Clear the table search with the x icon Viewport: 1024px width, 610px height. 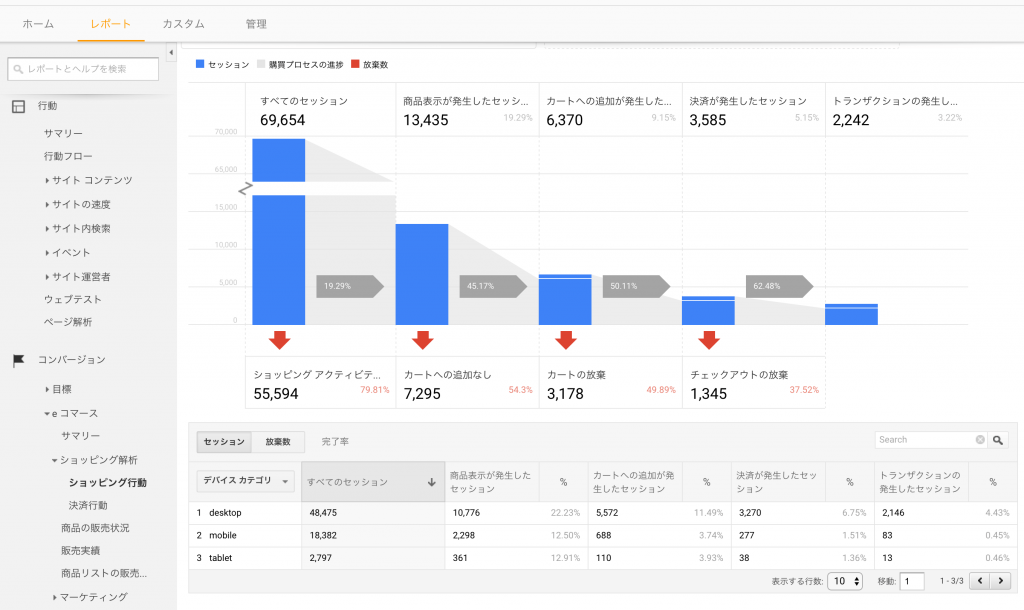click(980, 440)
